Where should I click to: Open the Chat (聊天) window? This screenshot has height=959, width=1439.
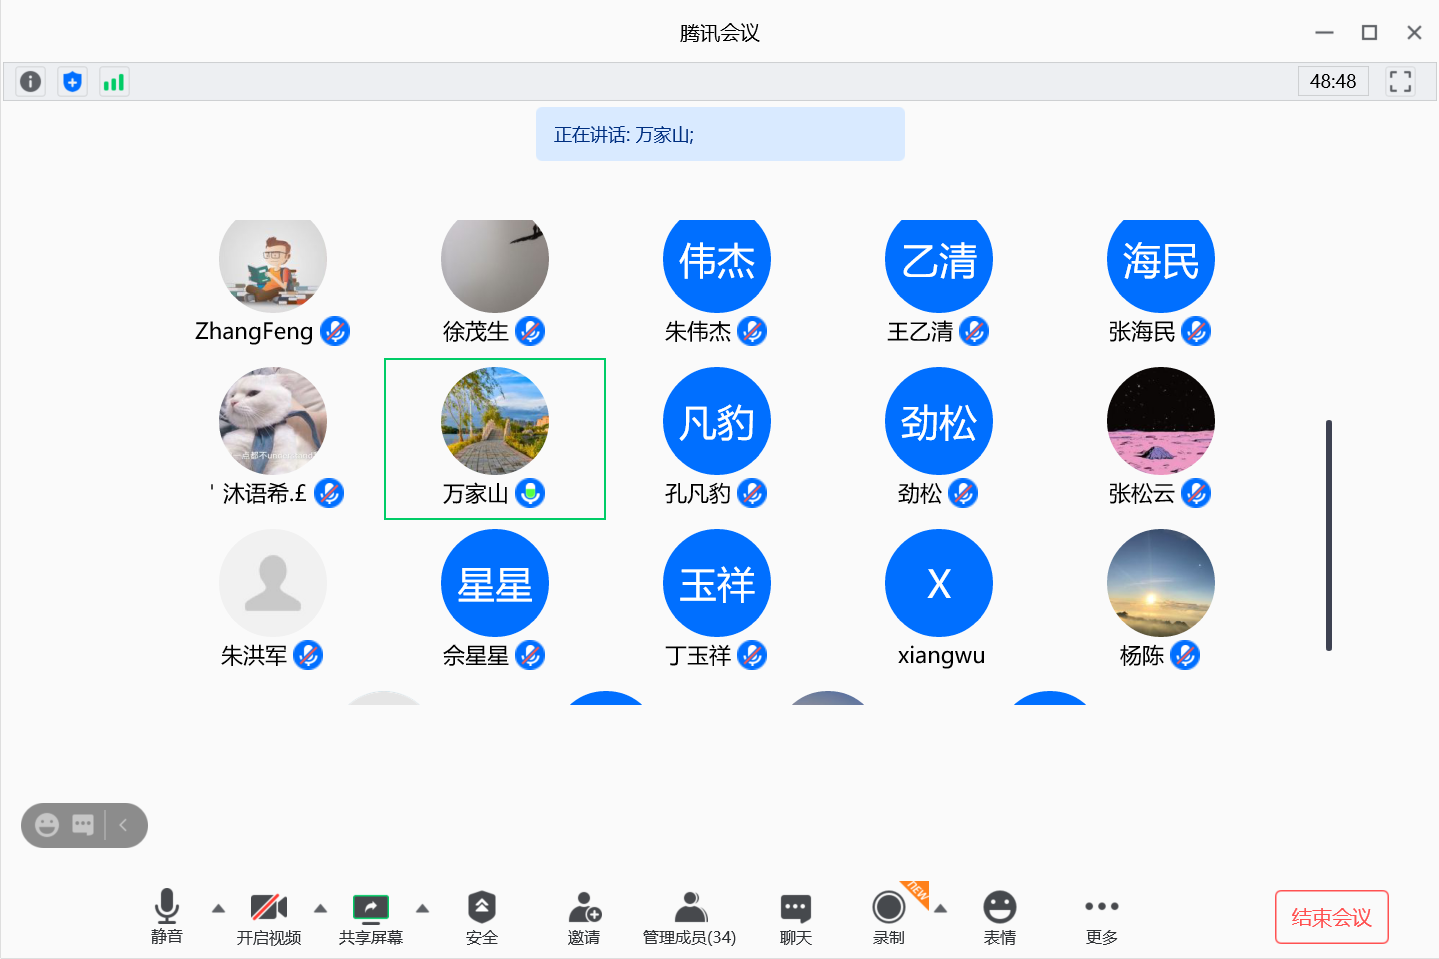pyautogui.click(x=796, y=917)
